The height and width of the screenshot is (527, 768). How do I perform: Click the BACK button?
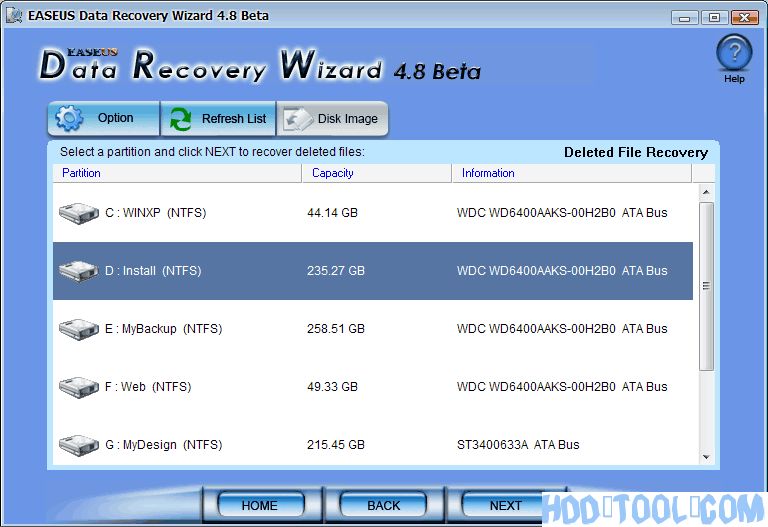pyautogui.click(x=384, y=504)
